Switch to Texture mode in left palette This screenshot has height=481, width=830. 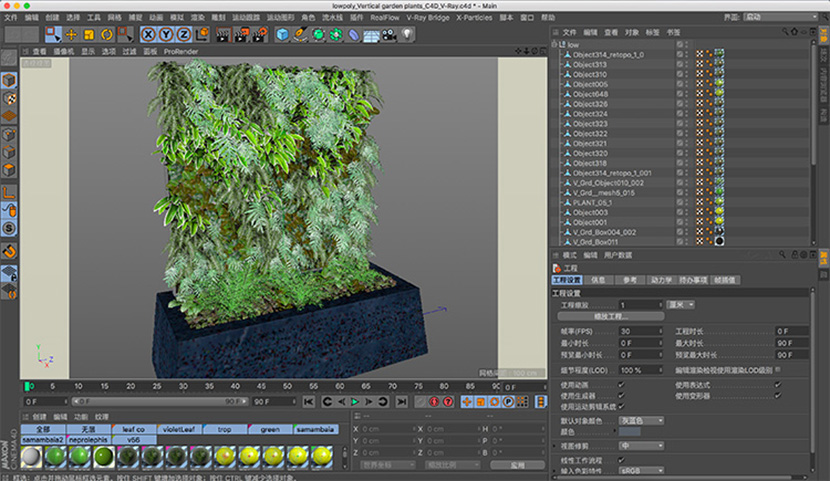coord(9,98)
